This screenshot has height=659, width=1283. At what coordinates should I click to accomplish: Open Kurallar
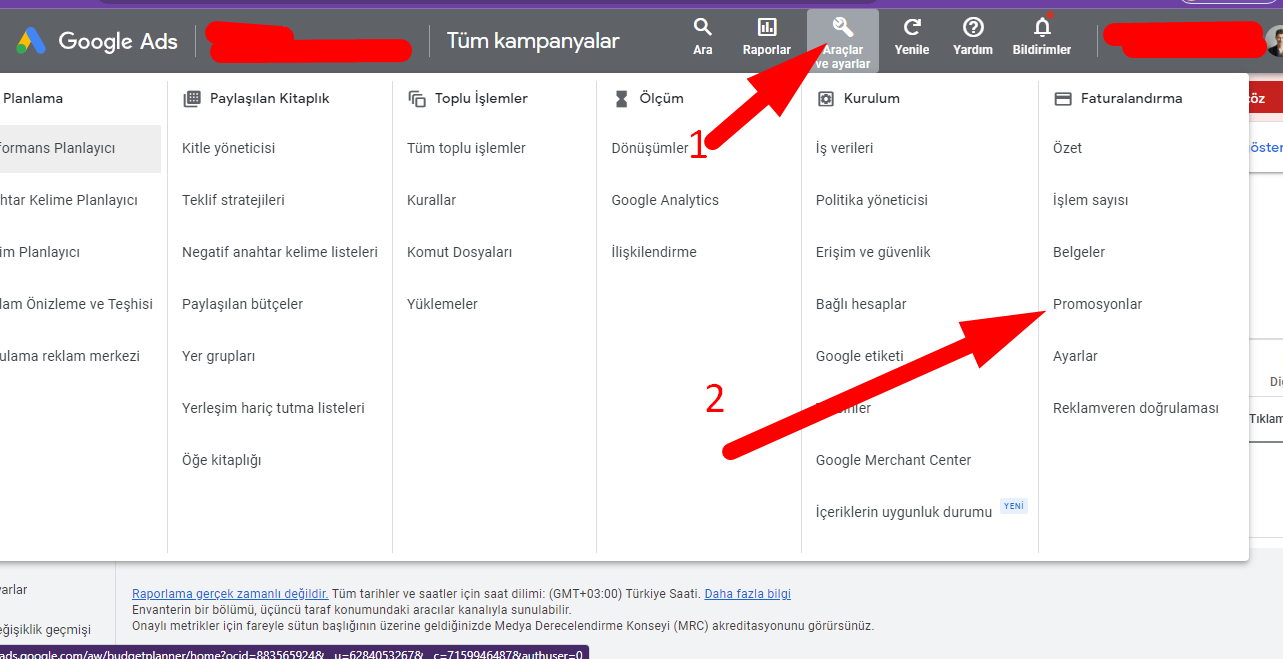(x=431, y=200)
